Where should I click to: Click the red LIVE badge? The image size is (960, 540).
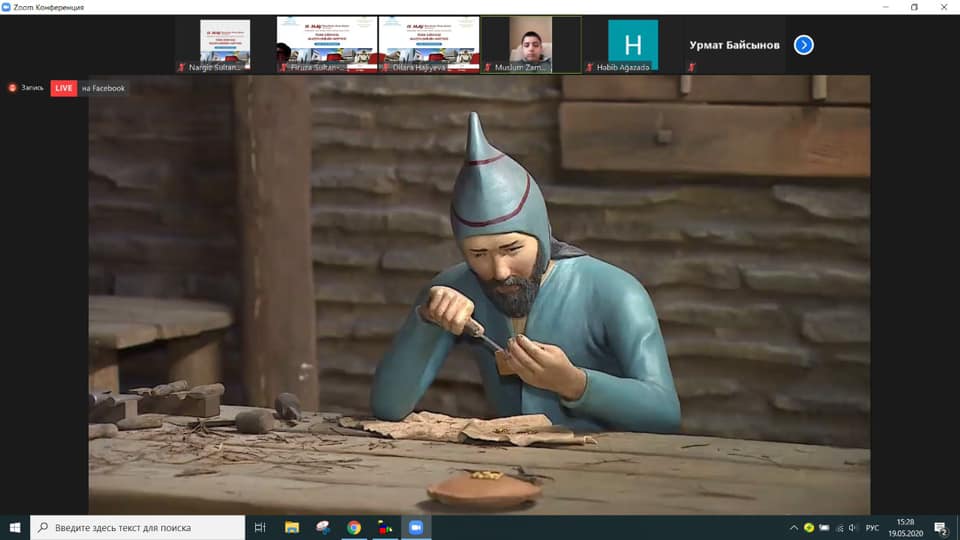[x=64, y=88]
